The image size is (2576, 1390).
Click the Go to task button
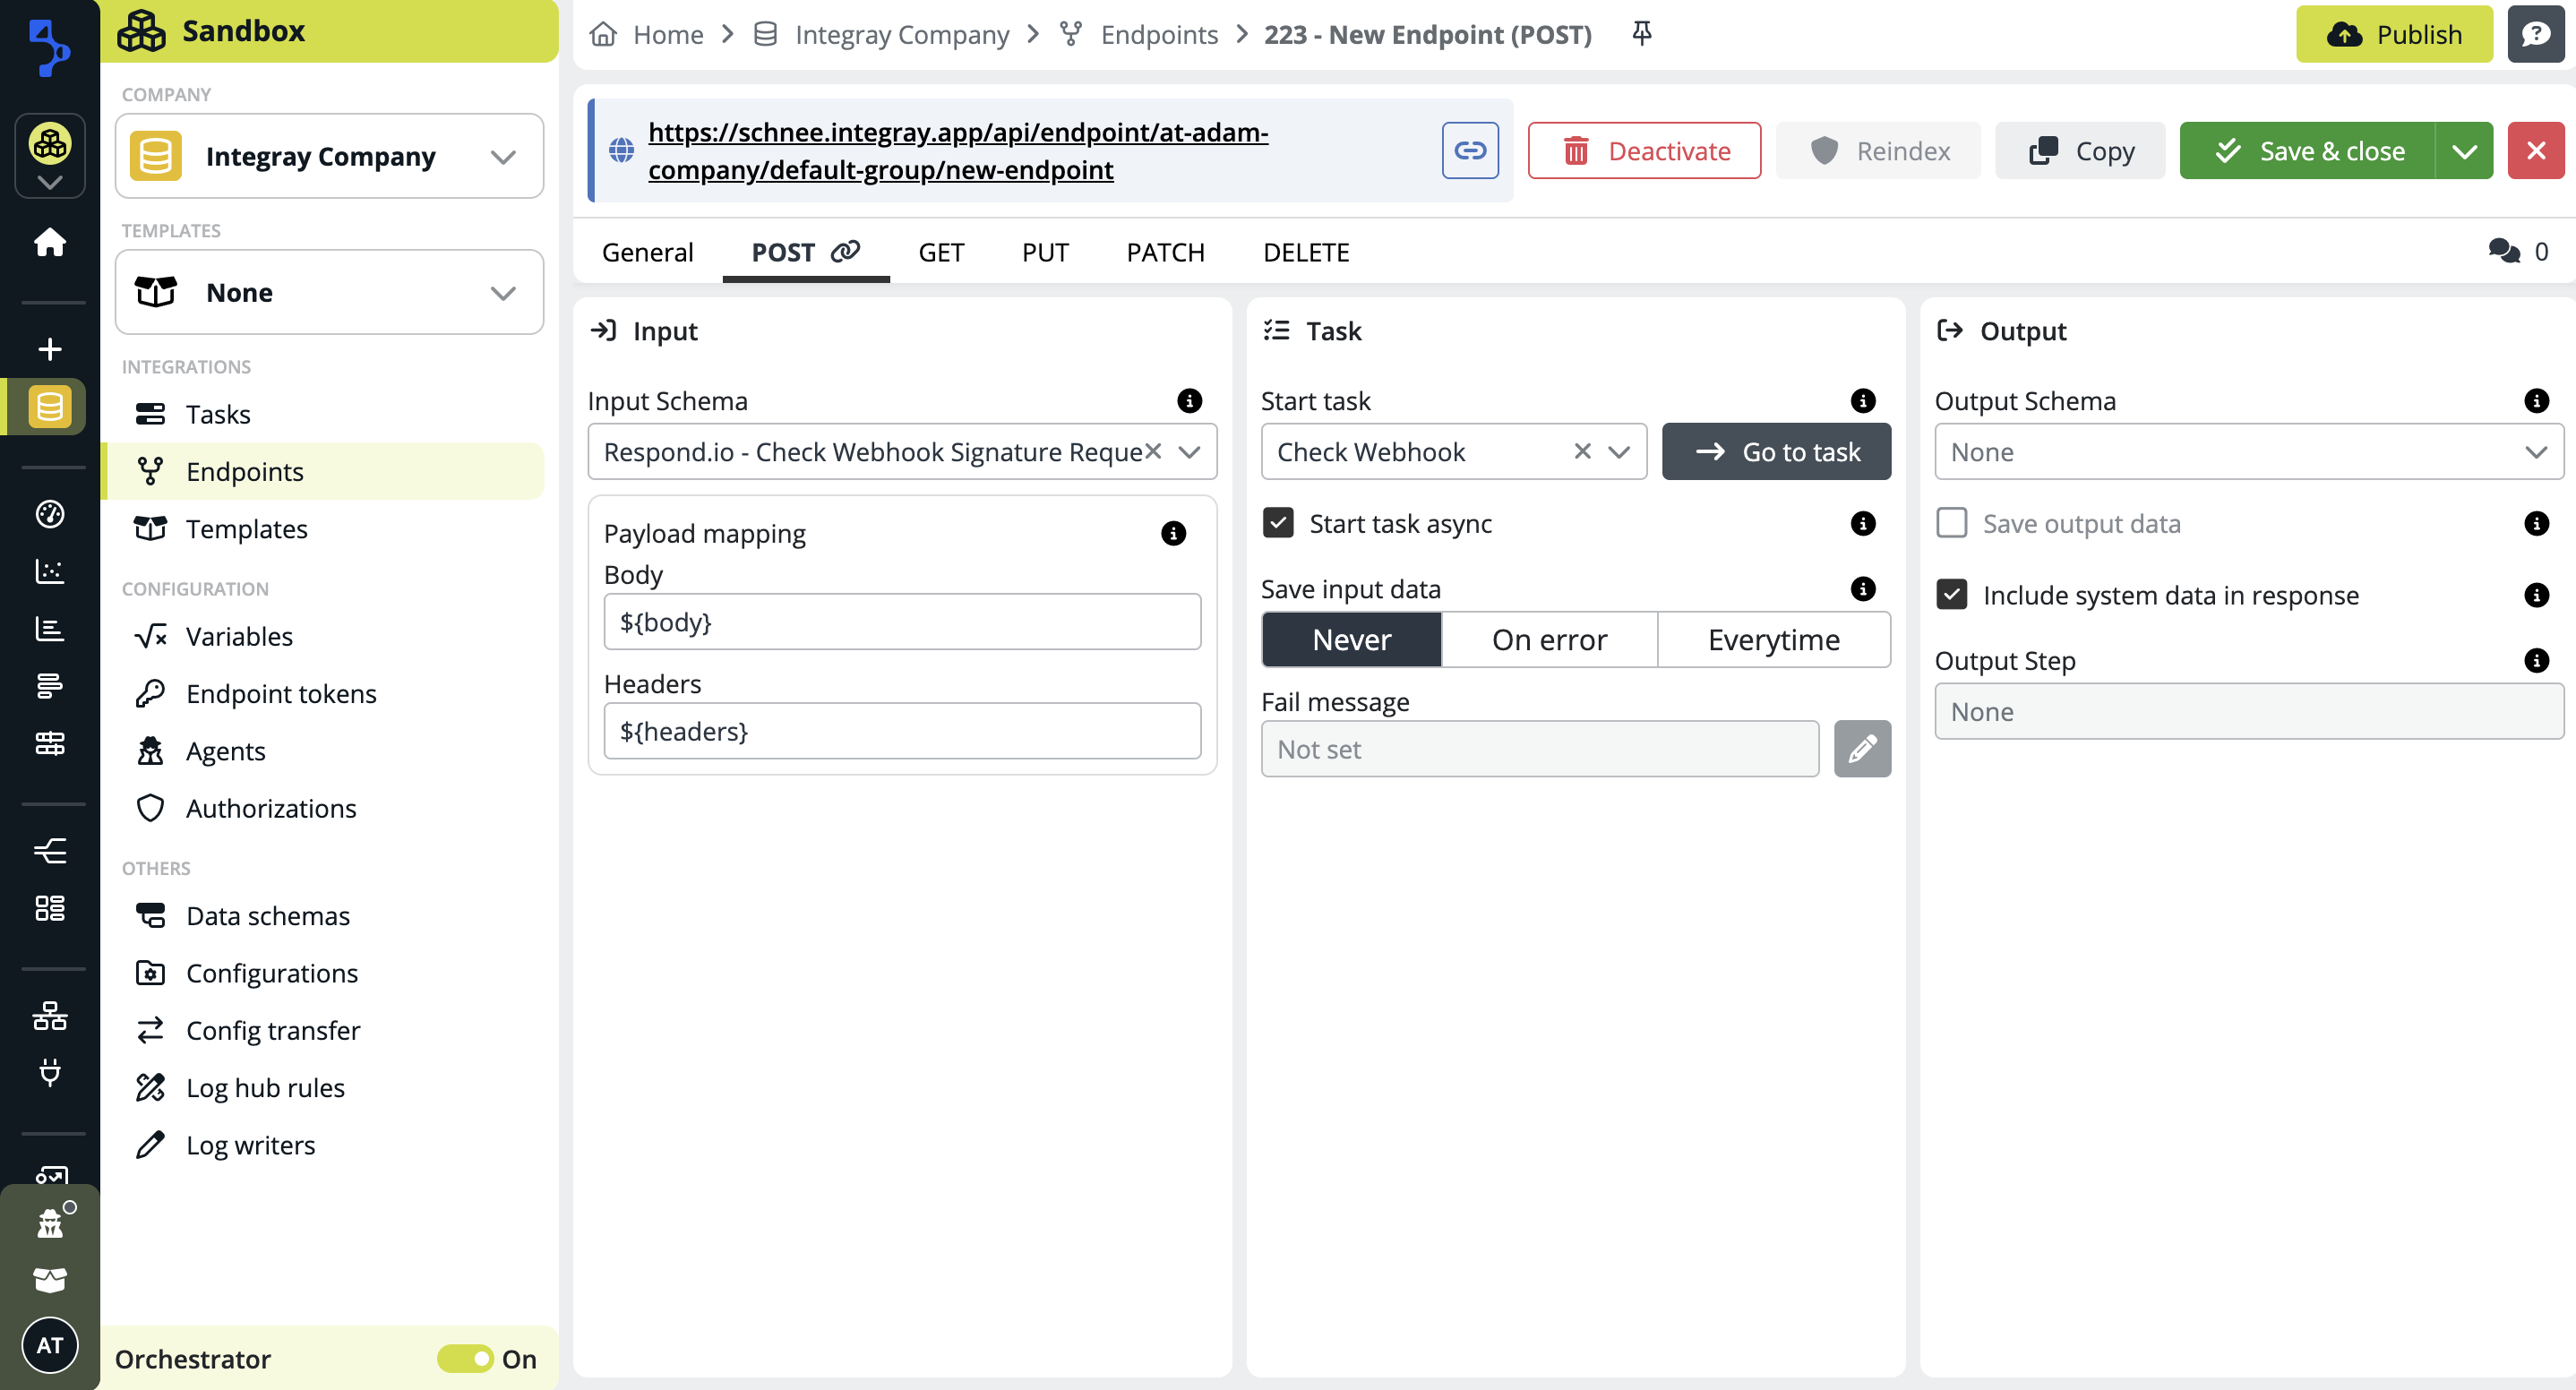(x=1776, y=452)
